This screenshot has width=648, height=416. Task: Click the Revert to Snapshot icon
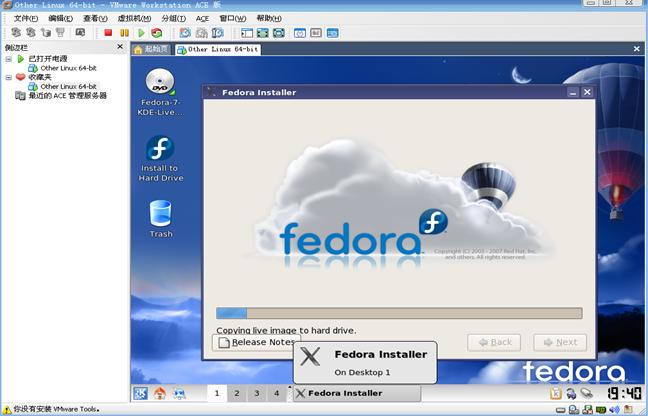[202, 33]
